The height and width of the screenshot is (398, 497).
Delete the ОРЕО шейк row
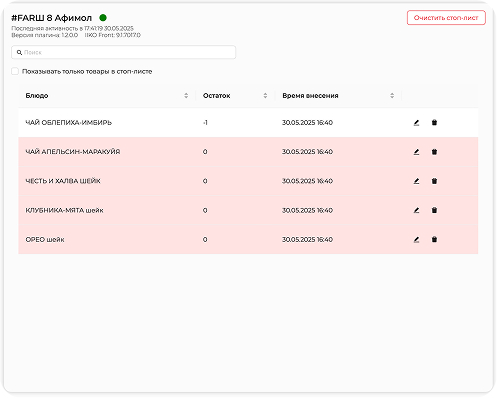click(x=434, y=239)
